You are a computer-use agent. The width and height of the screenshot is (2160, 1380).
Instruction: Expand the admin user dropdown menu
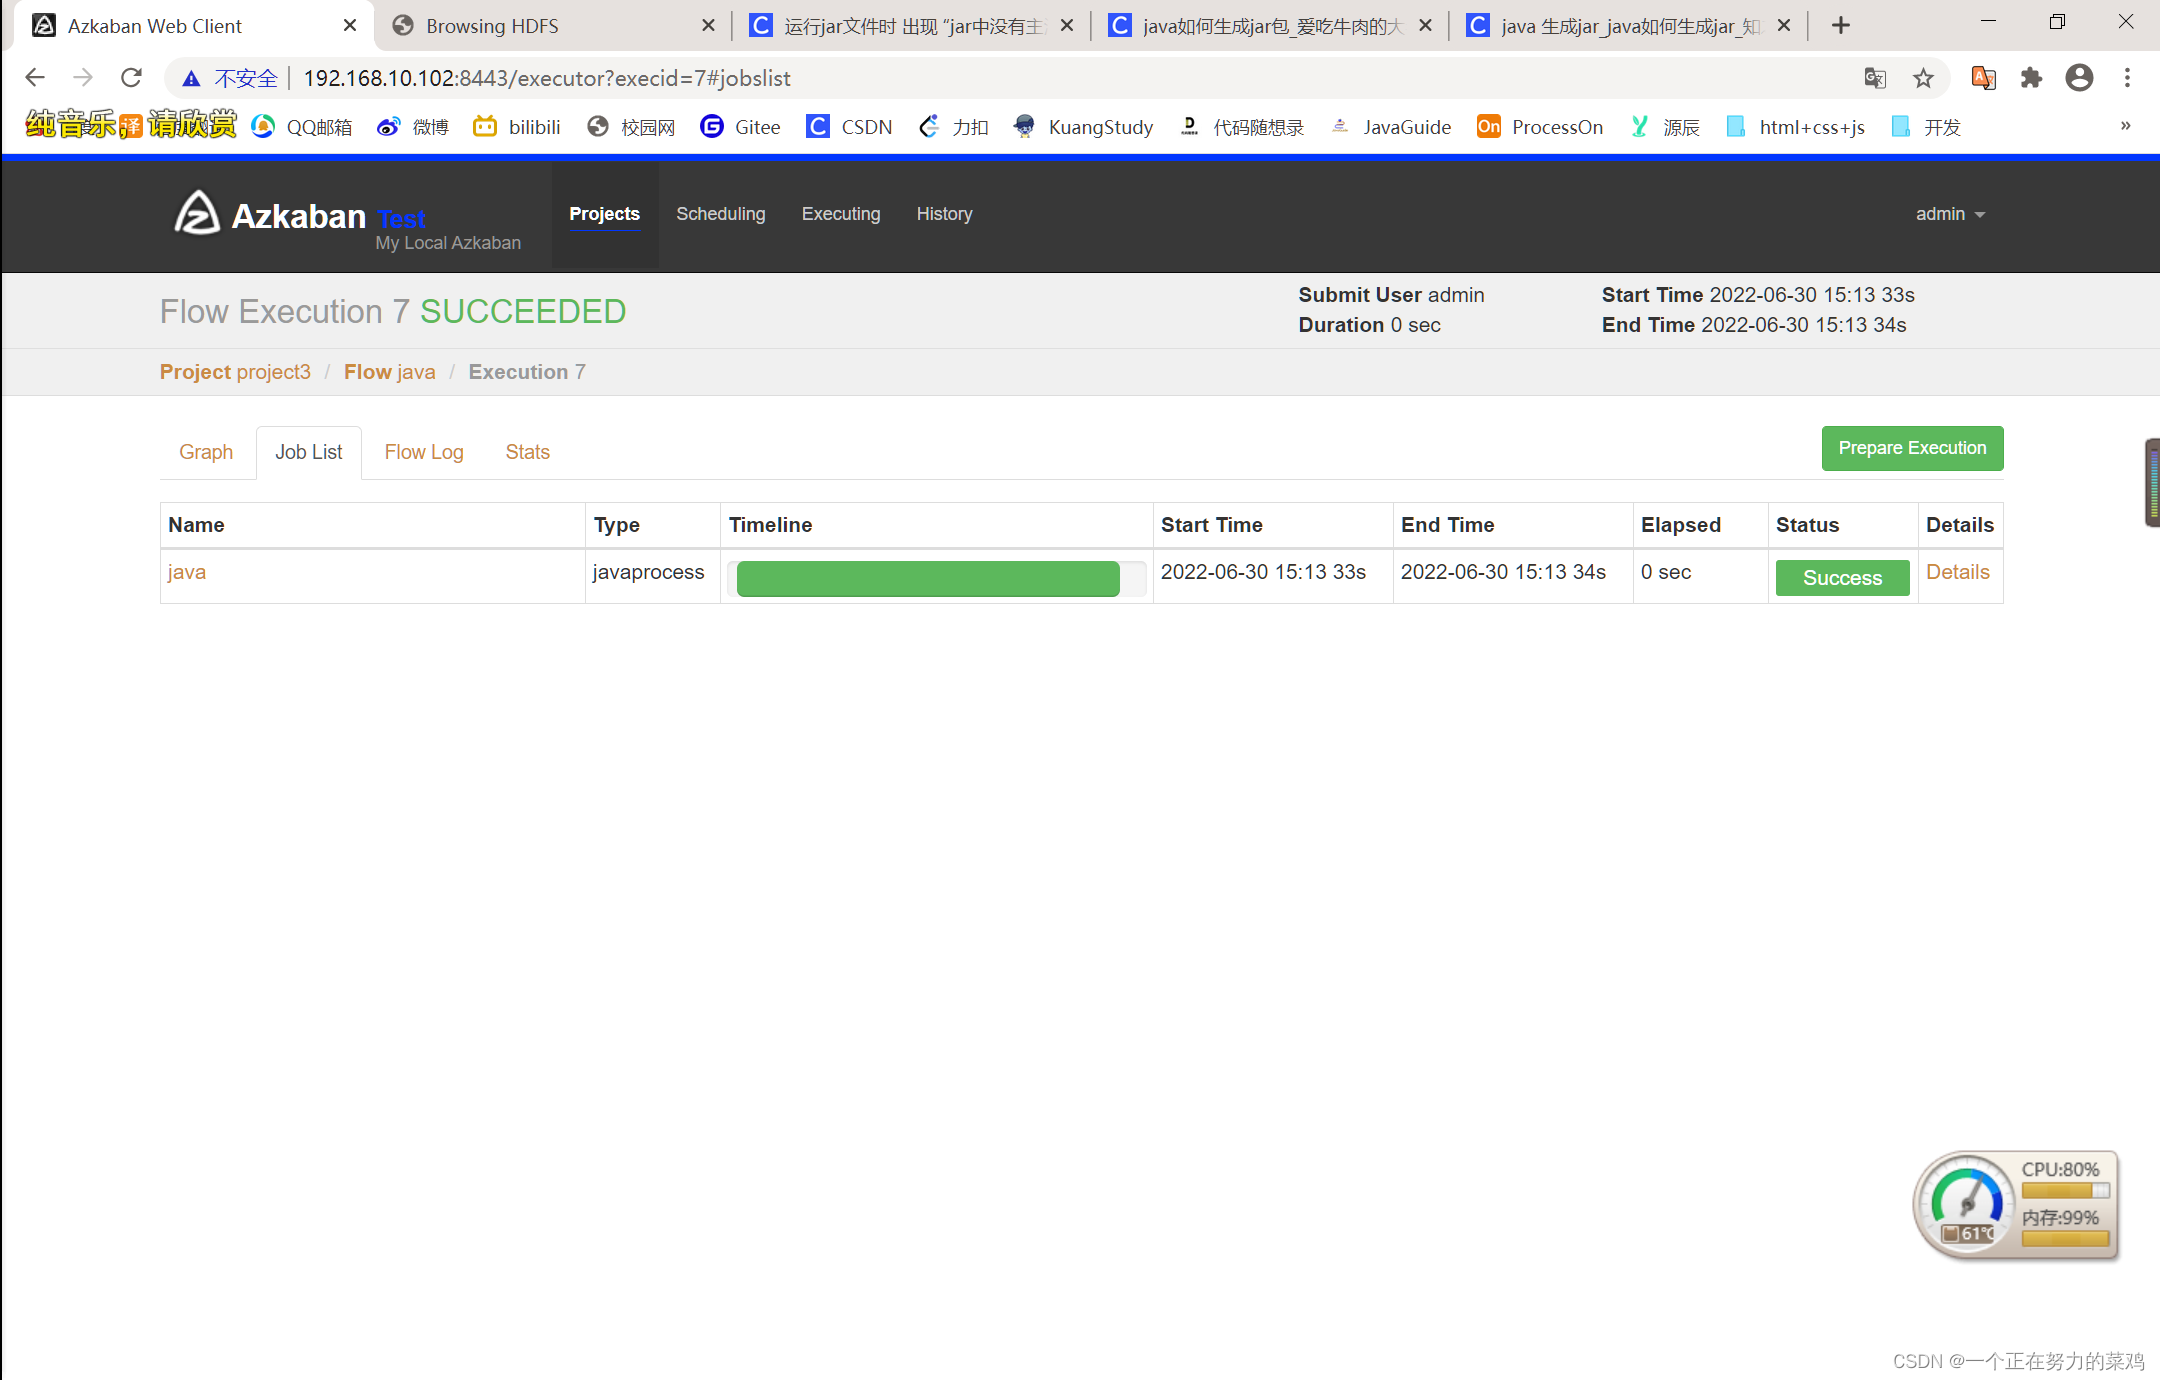(1947, 212)
